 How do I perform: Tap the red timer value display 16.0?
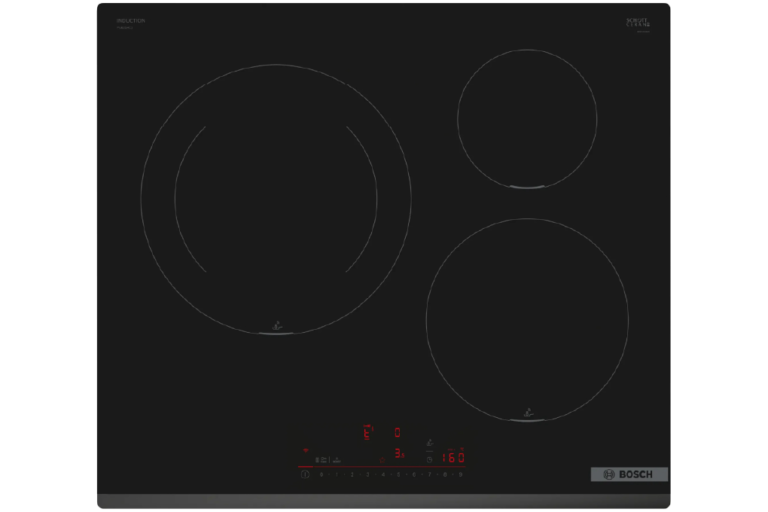click(454, 457)
